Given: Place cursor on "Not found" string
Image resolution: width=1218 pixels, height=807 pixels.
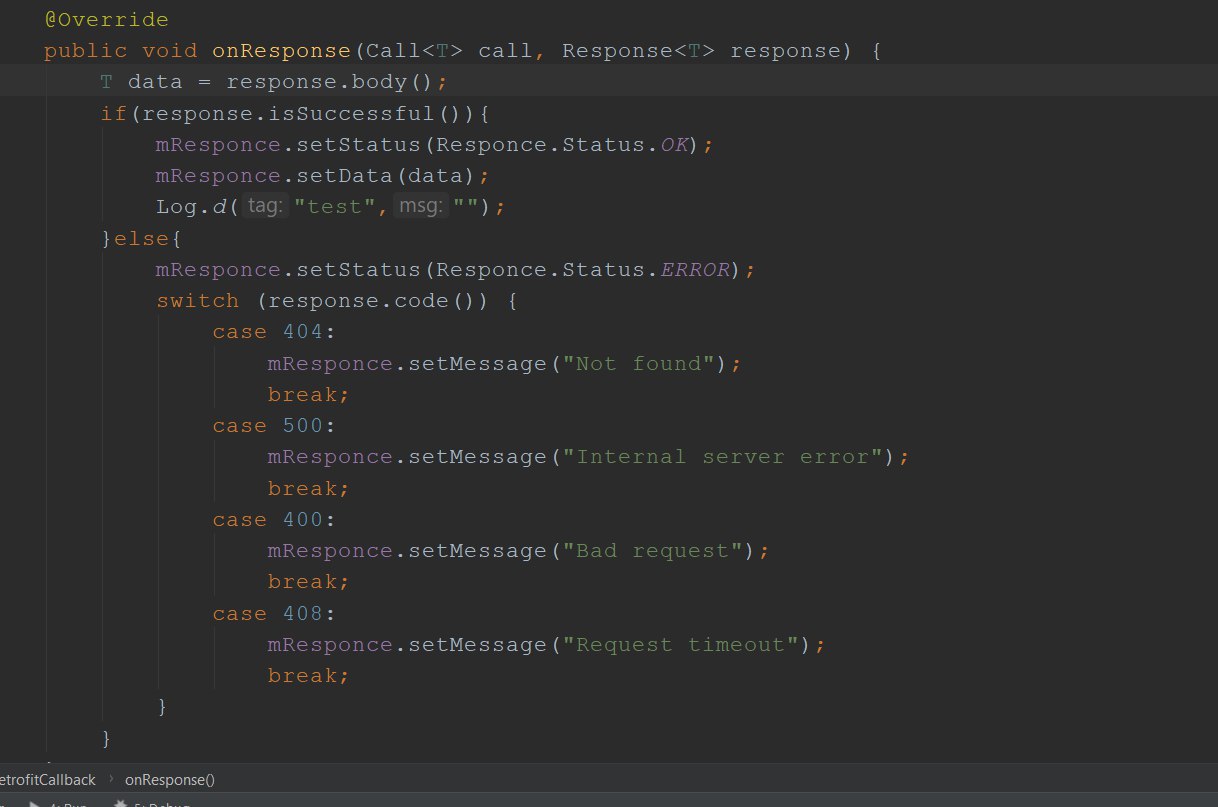Looking at the screenshot, I should pos(643,363).
